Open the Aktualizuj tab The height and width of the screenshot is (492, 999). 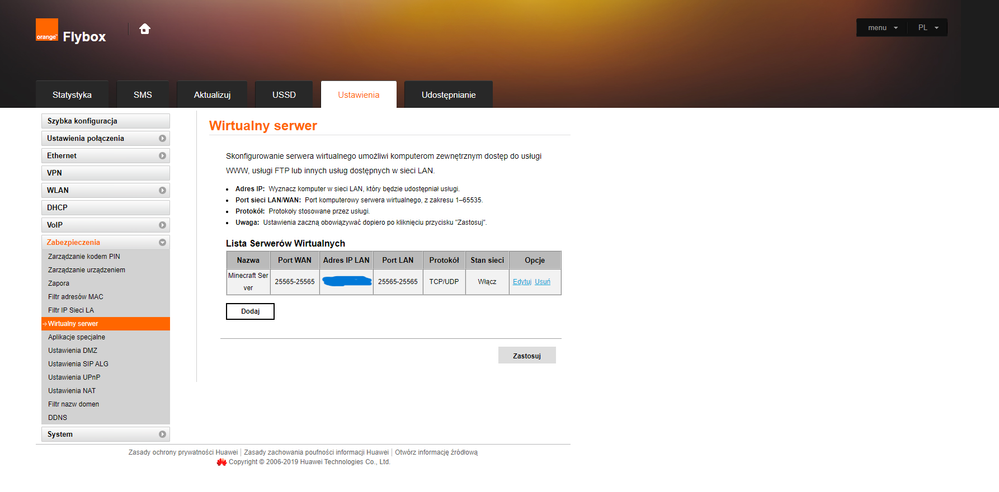point(212,95)
